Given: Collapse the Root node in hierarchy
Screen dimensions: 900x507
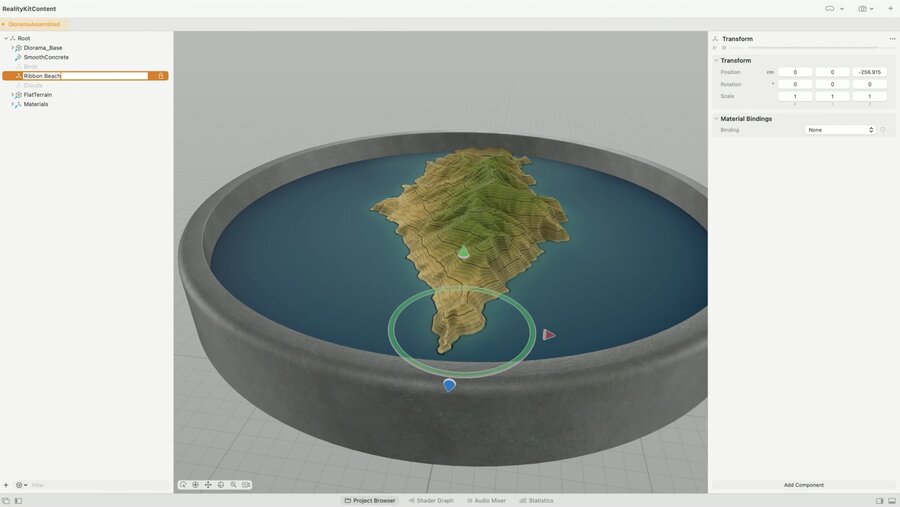Looking at the screenshot, I should (6, 38).
